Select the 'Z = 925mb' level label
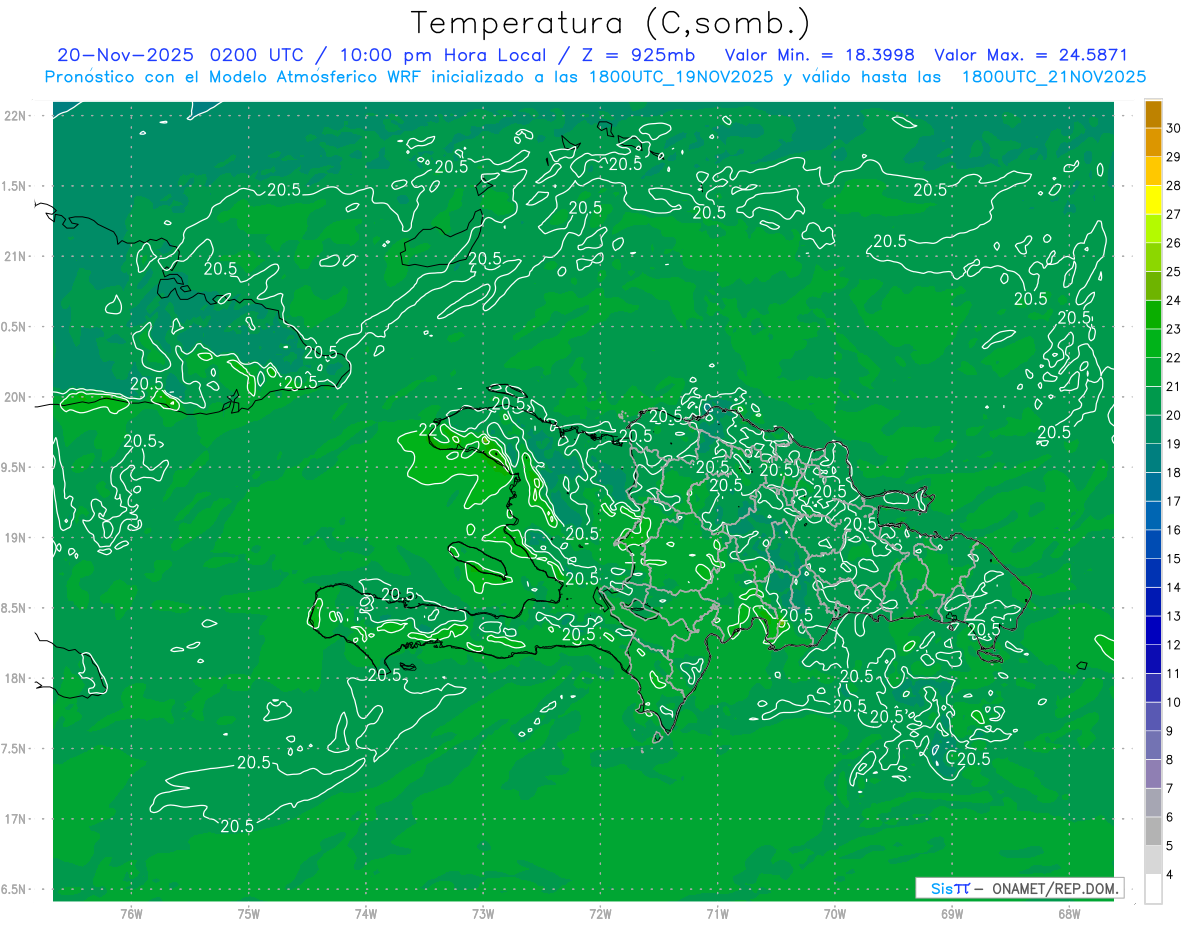 click(636, 55)
